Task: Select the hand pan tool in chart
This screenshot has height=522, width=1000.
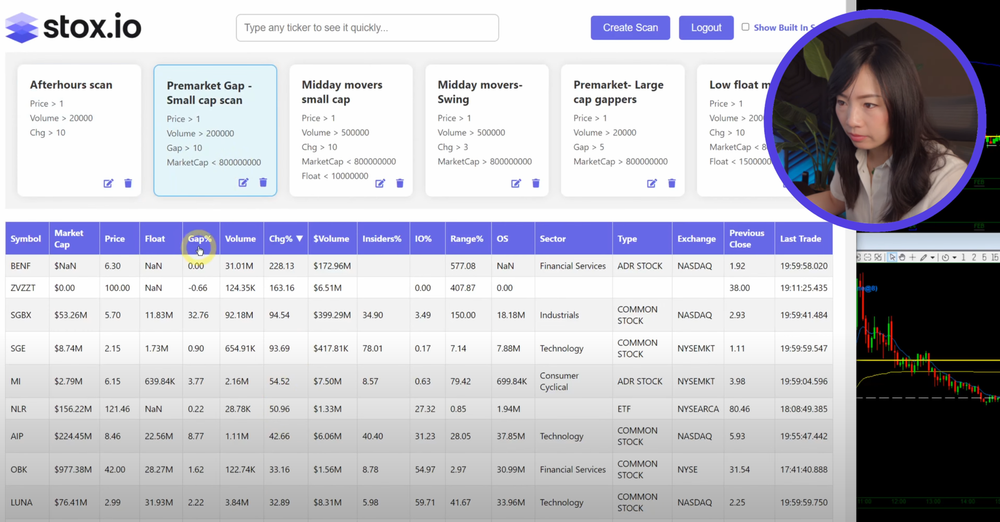Action: pos(902,257)
